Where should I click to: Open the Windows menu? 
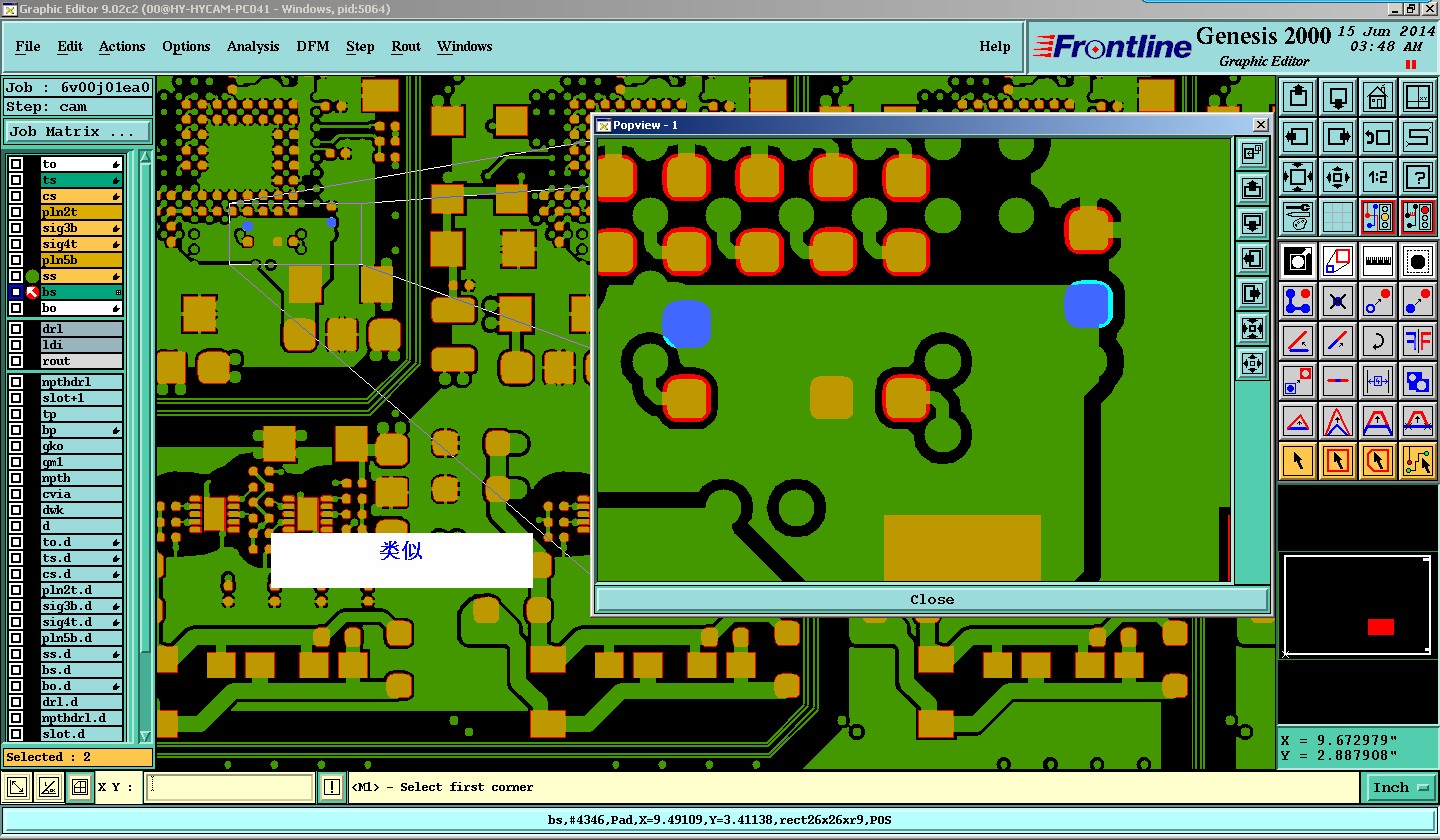coord(464,47)
